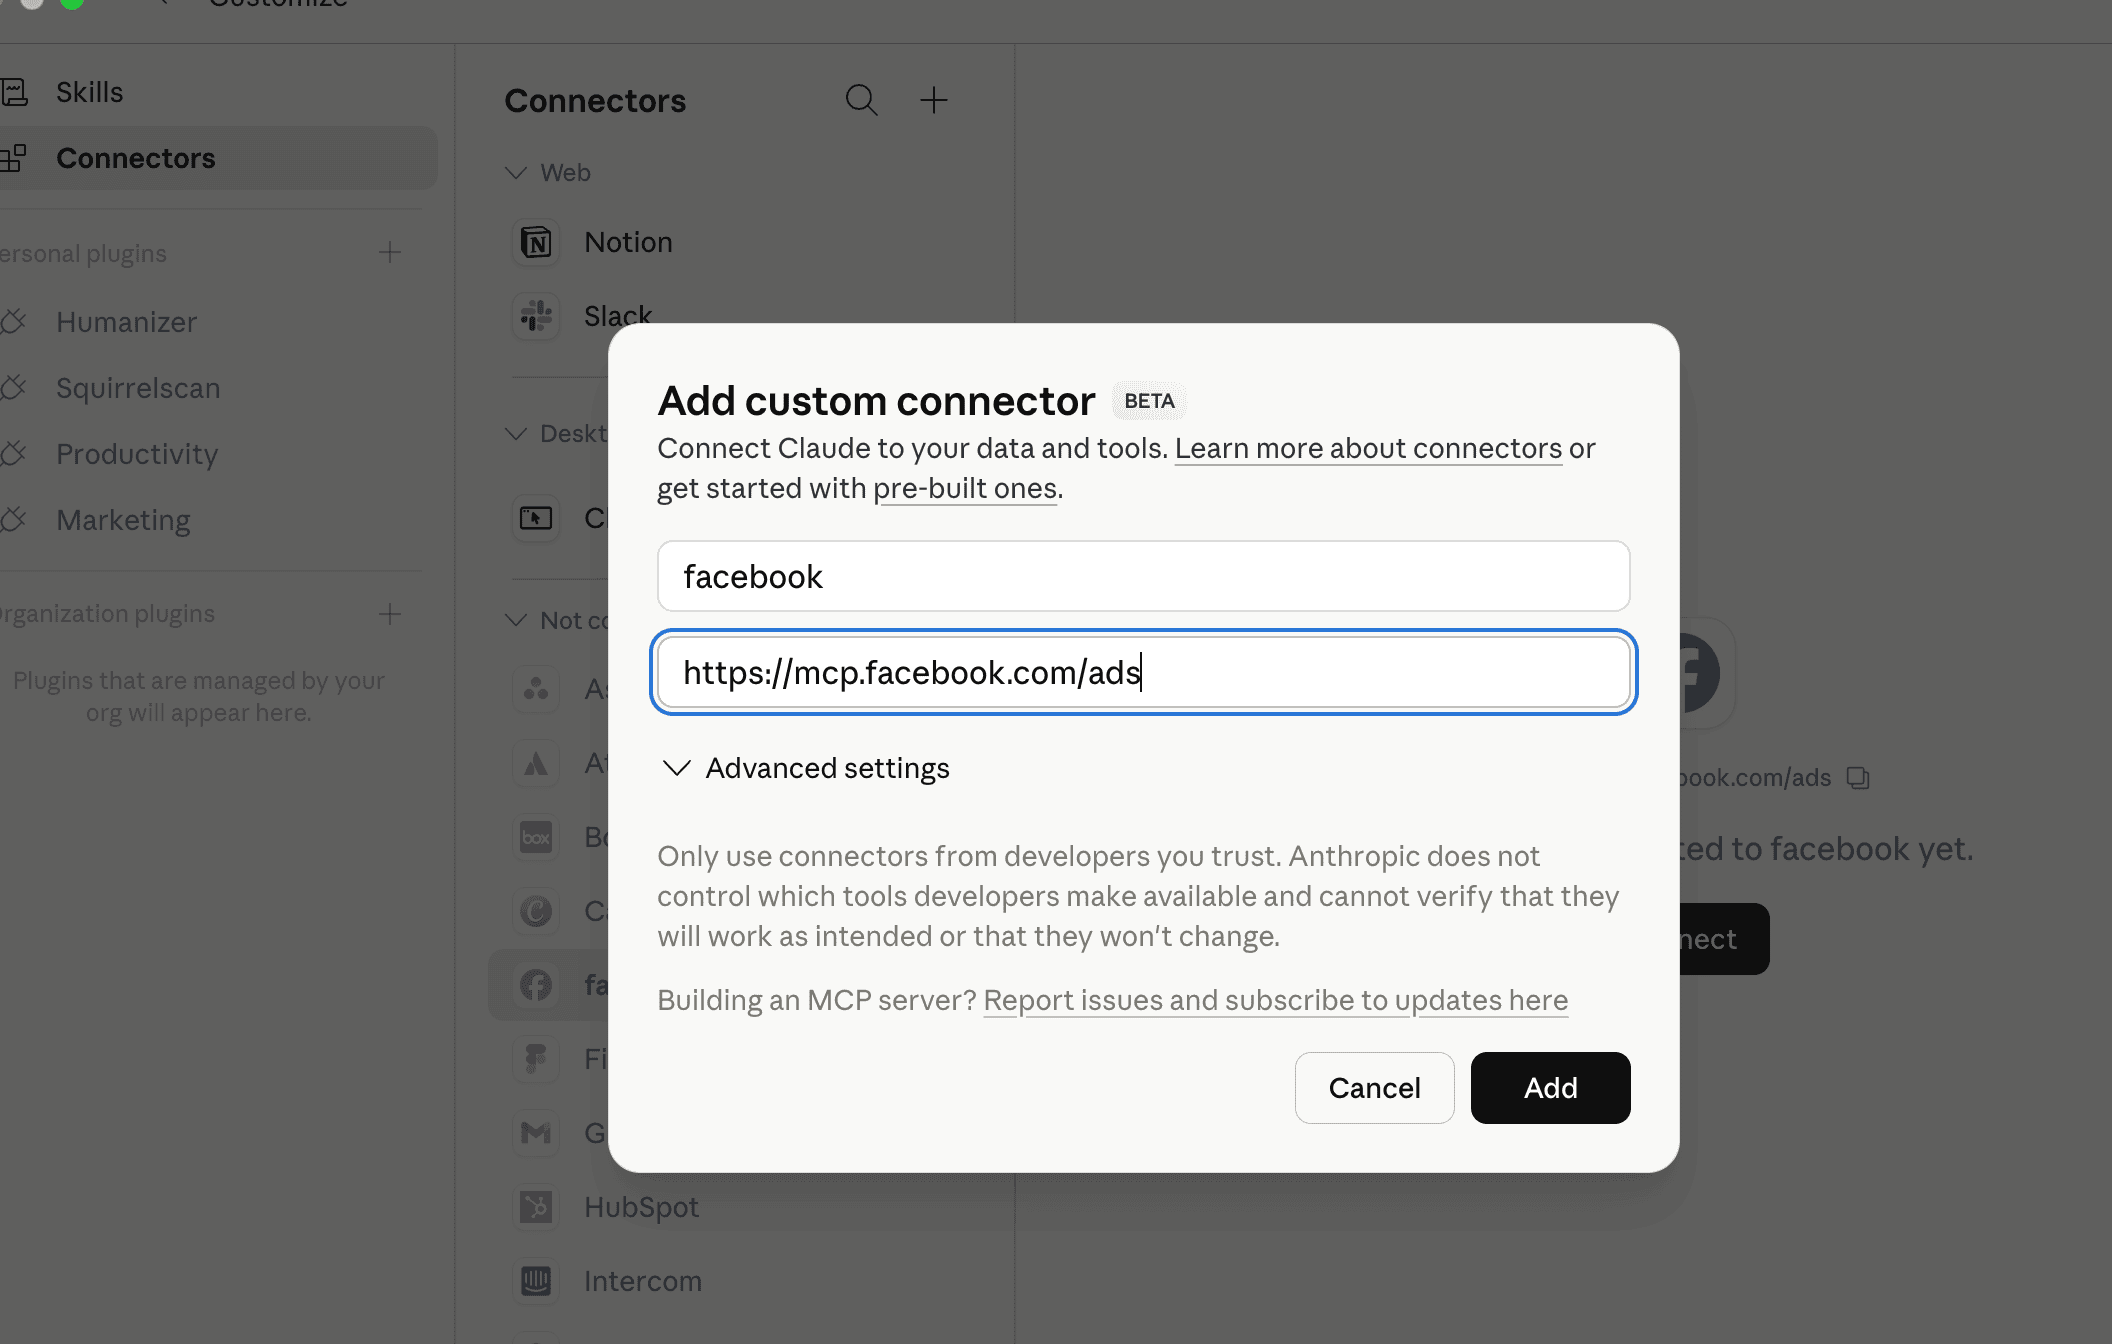Copy the facebook.com/ads URL
Image resolution: width=2112 pixels, height=1344 pixels.
click(1858, 778)
